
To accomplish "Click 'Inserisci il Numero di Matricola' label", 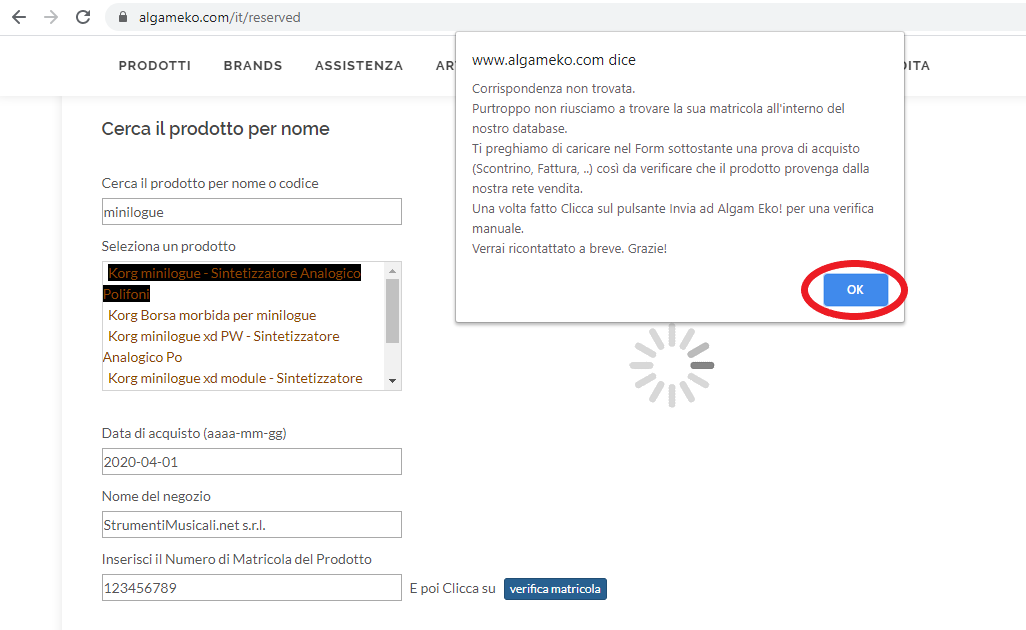I will [x=237, y=559].
